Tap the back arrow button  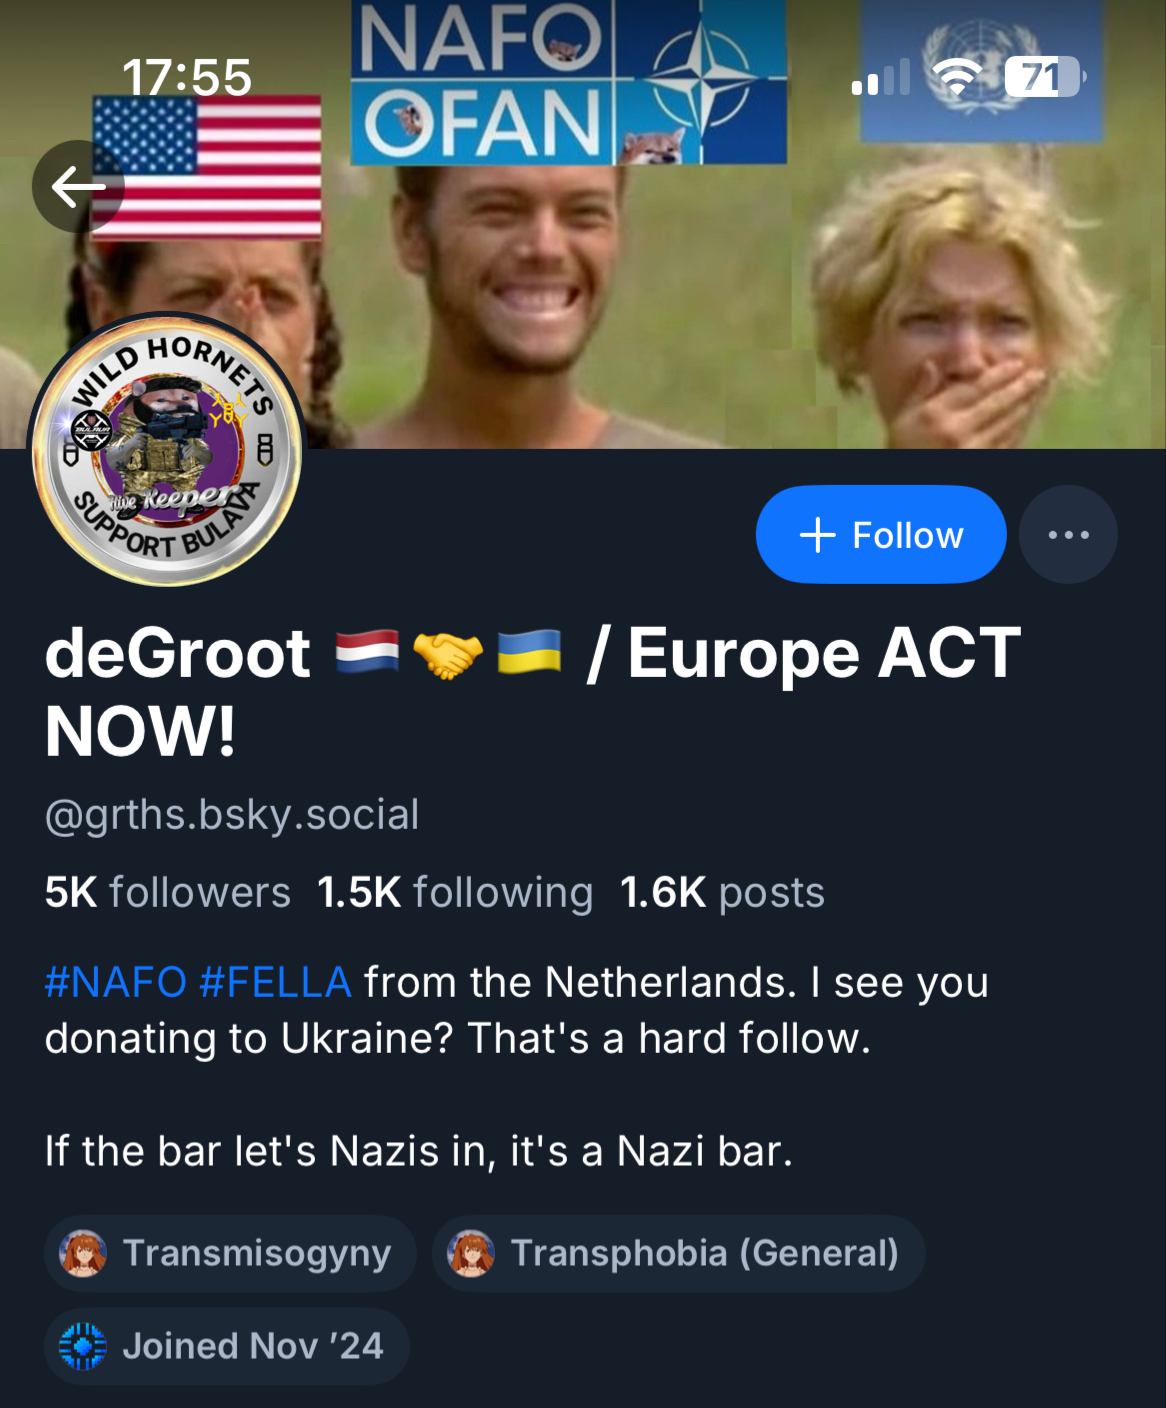coord(78,186)
